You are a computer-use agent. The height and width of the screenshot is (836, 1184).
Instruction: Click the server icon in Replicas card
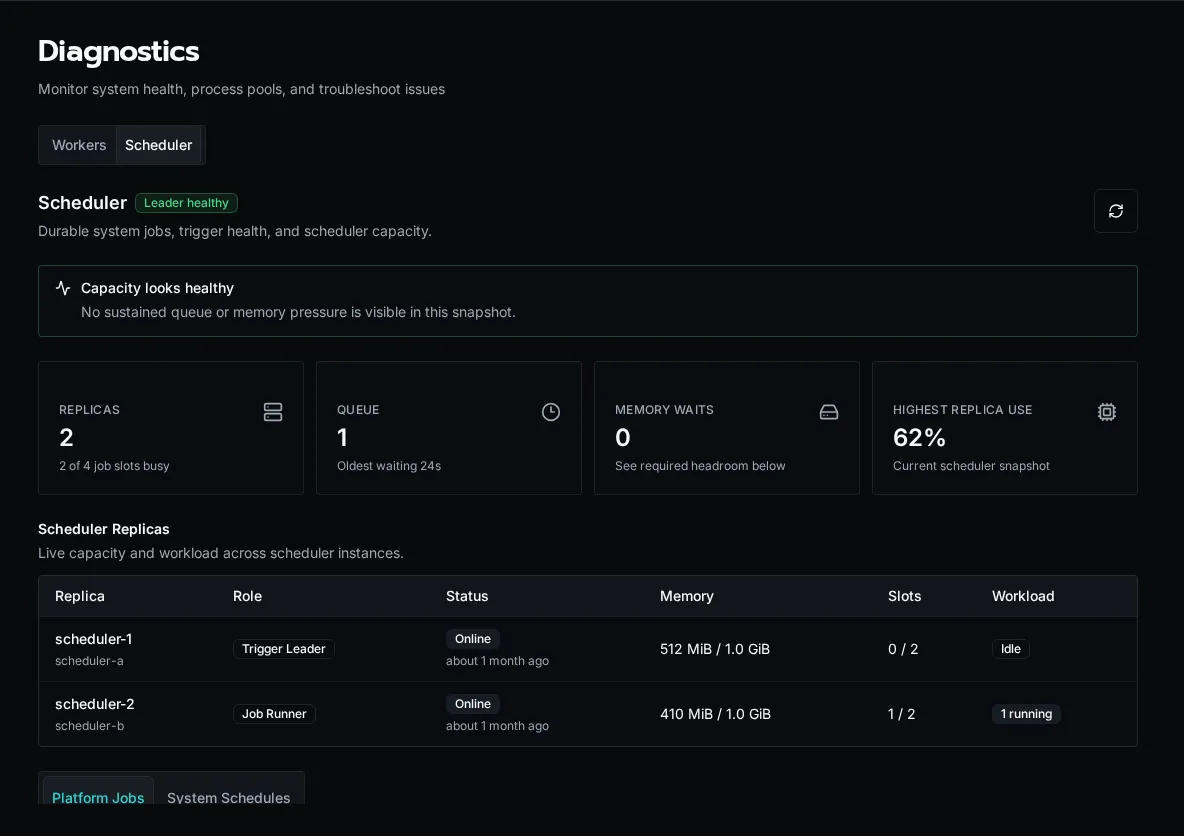point(273,412)
